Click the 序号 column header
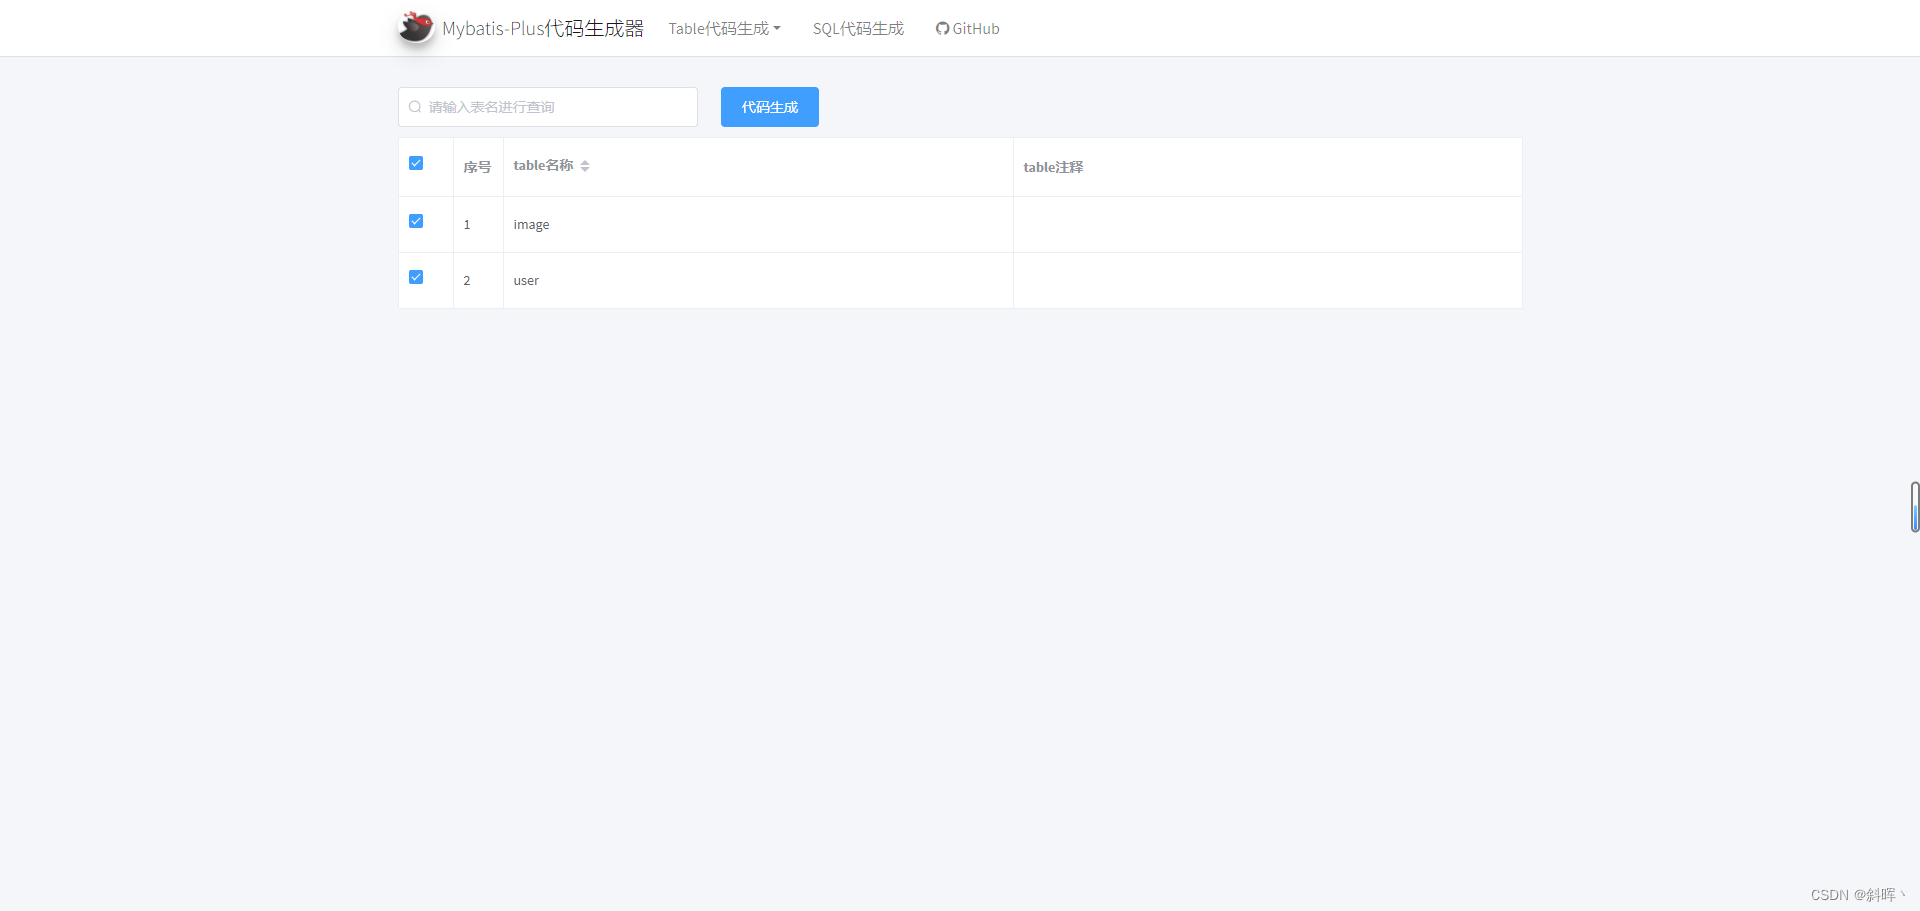This screenshot has width=1920, height=911. pos(477,167)
